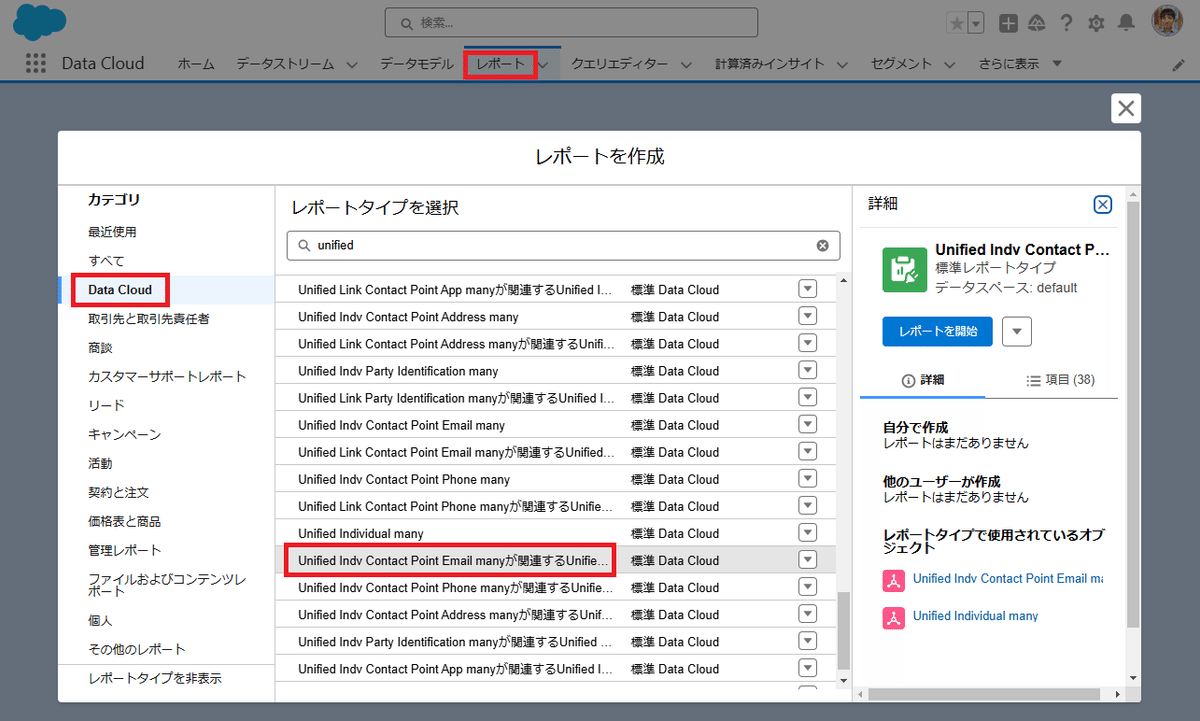Image resolution: width=1200 pixels, height=721 pixels.
Task: Go to the ホーム tab
Action: click(x=196, y=64)
